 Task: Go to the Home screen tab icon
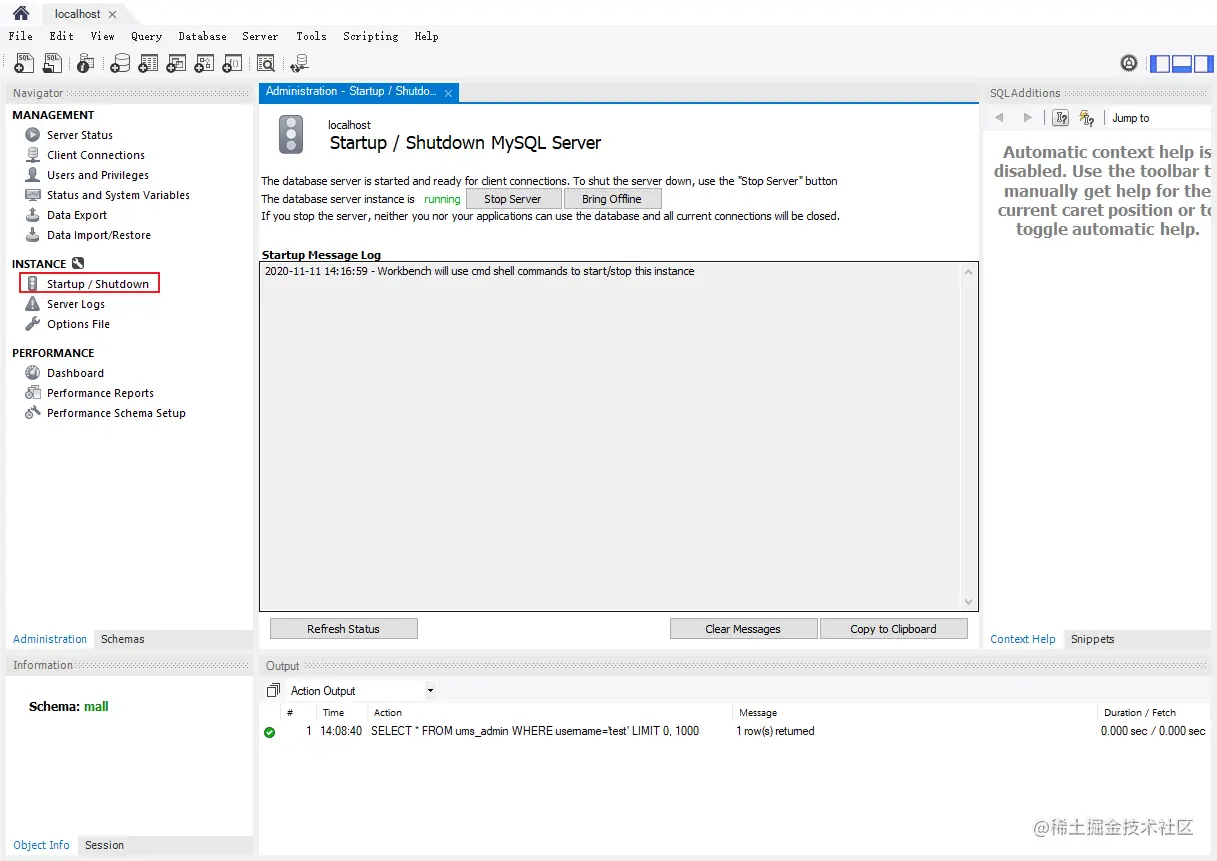[20, 14]
